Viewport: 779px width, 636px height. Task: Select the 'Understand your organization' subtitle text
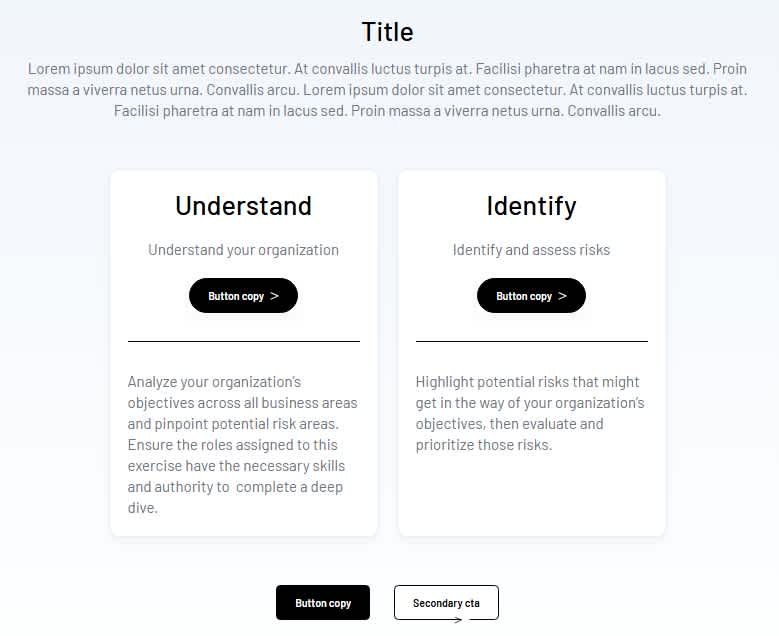coord(243,250)
